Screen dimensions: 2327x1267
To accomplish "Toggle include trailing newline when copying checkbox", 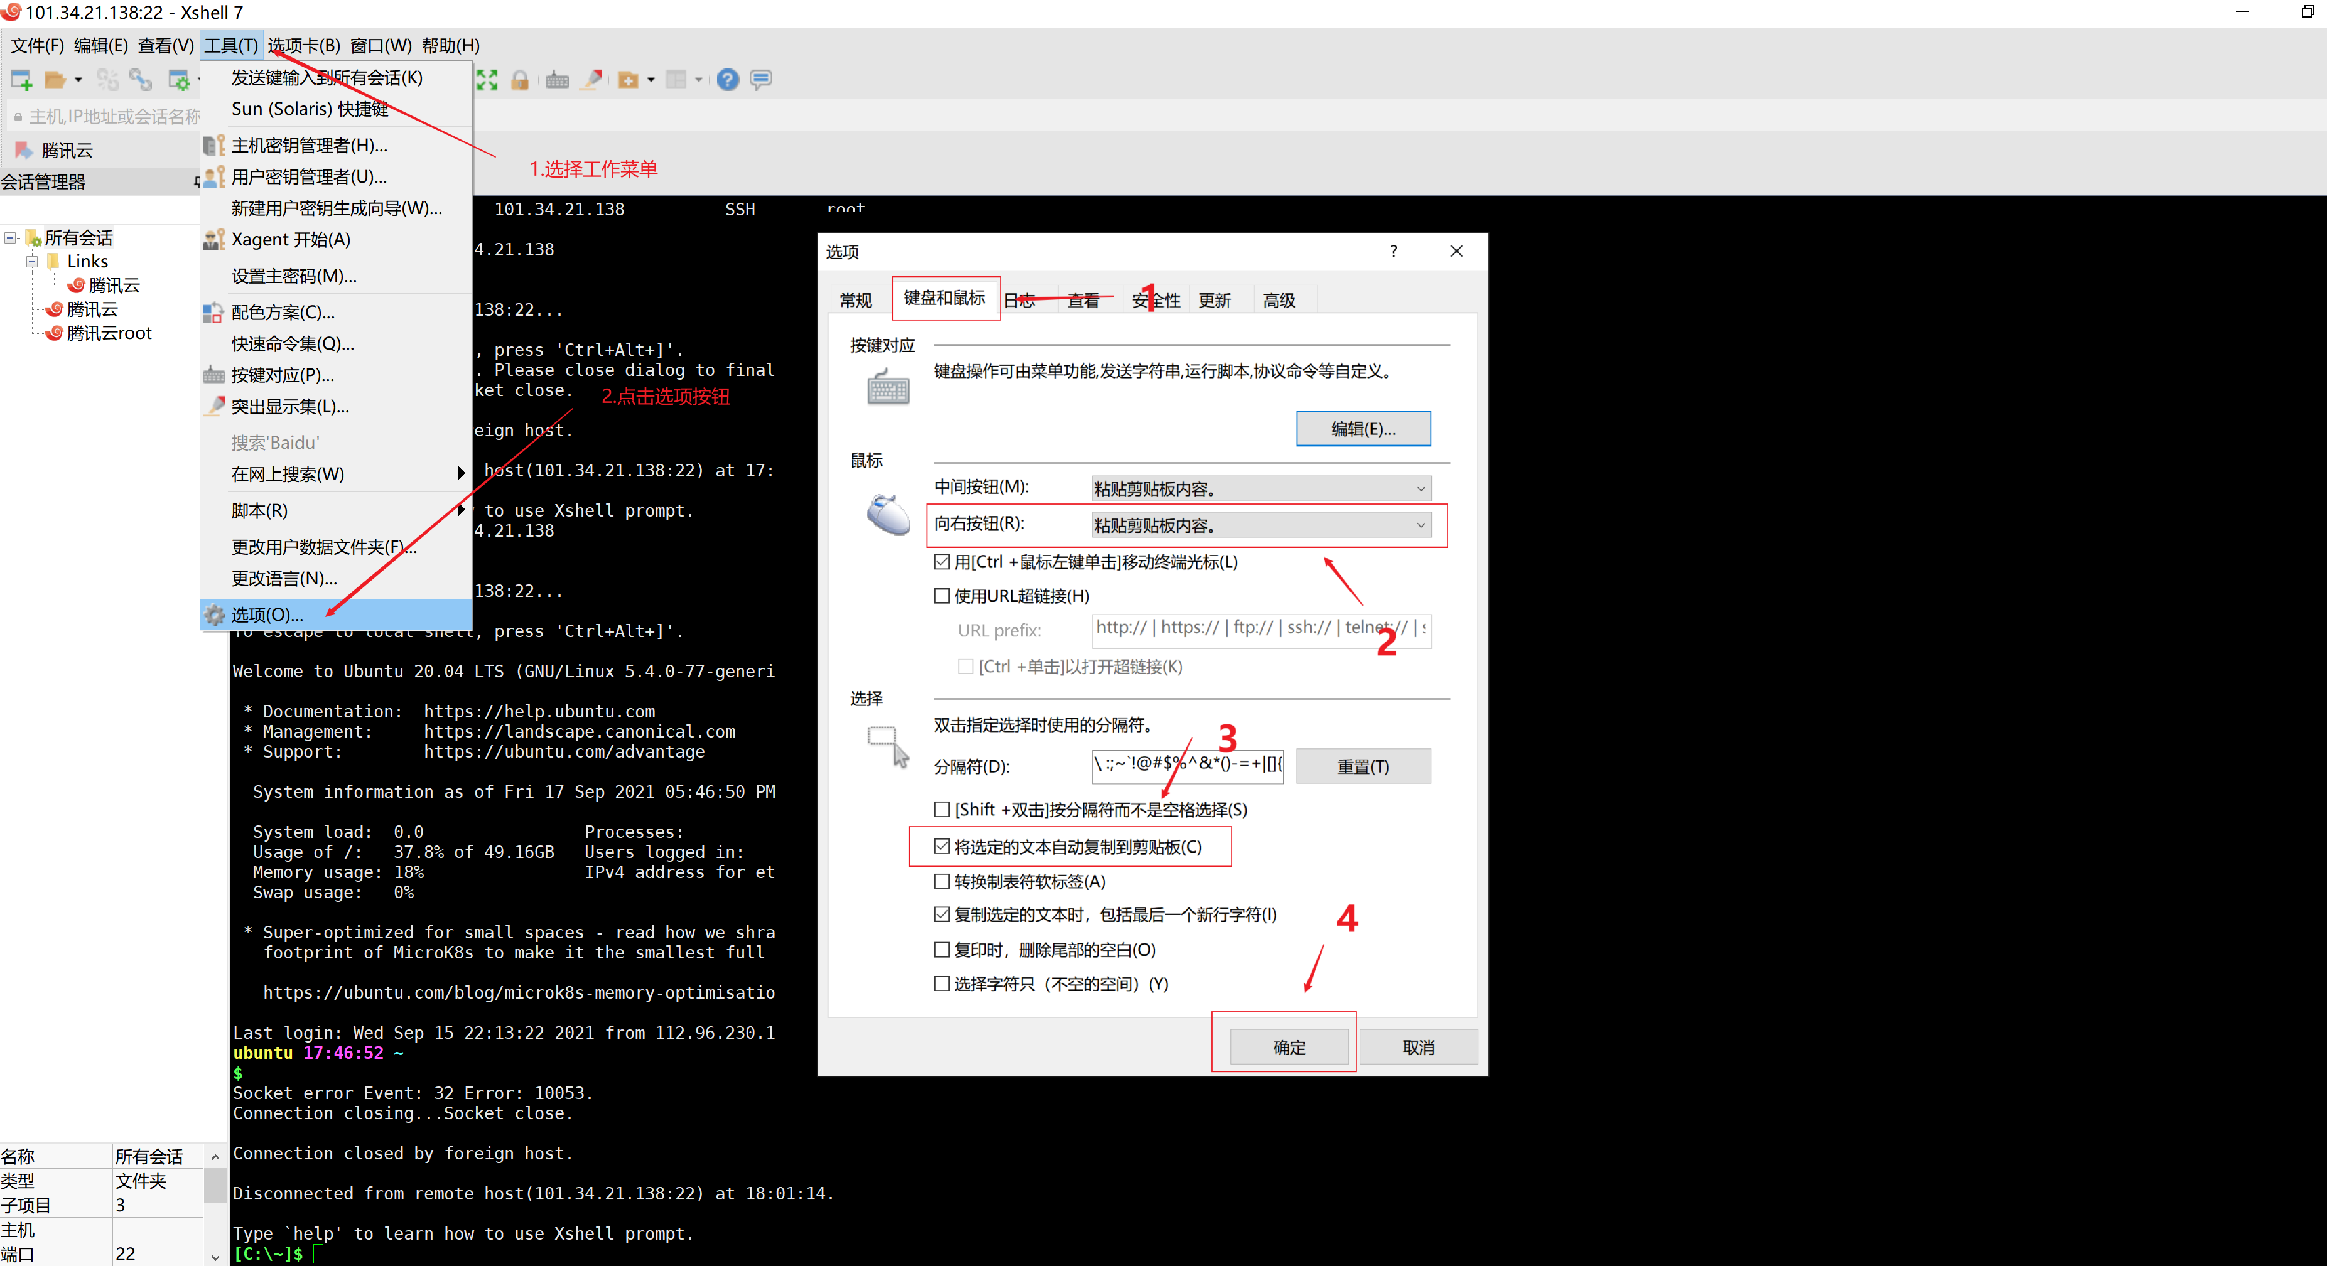I will 942,914.
